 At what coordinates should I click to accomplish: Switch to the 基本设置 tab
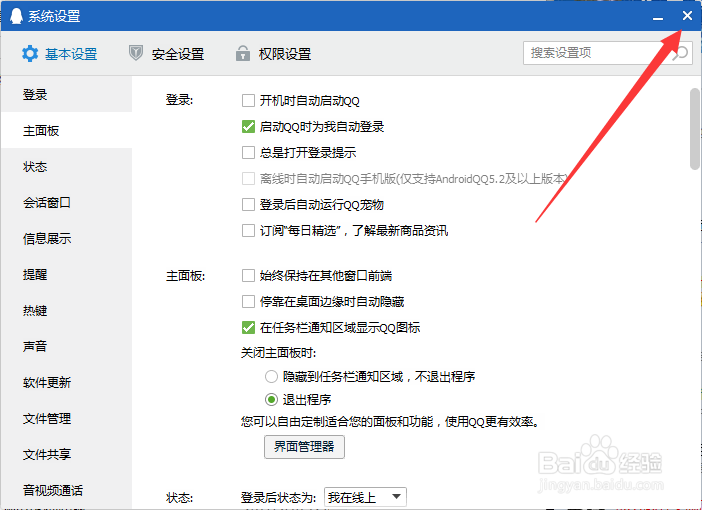pos(60,54)
